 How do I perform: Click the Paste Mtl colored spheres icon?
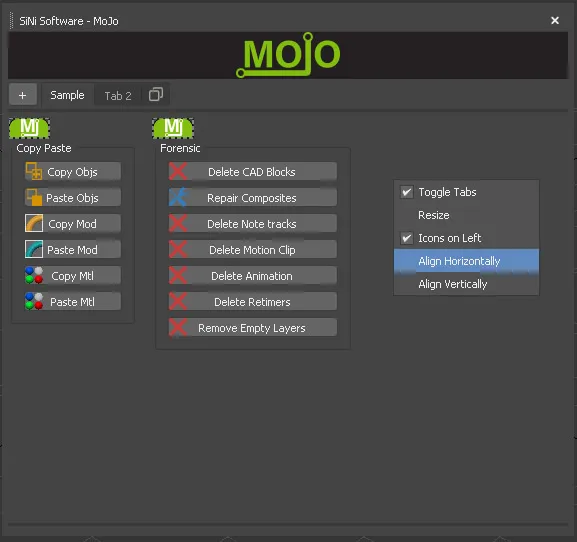click(x=34, y=301)
